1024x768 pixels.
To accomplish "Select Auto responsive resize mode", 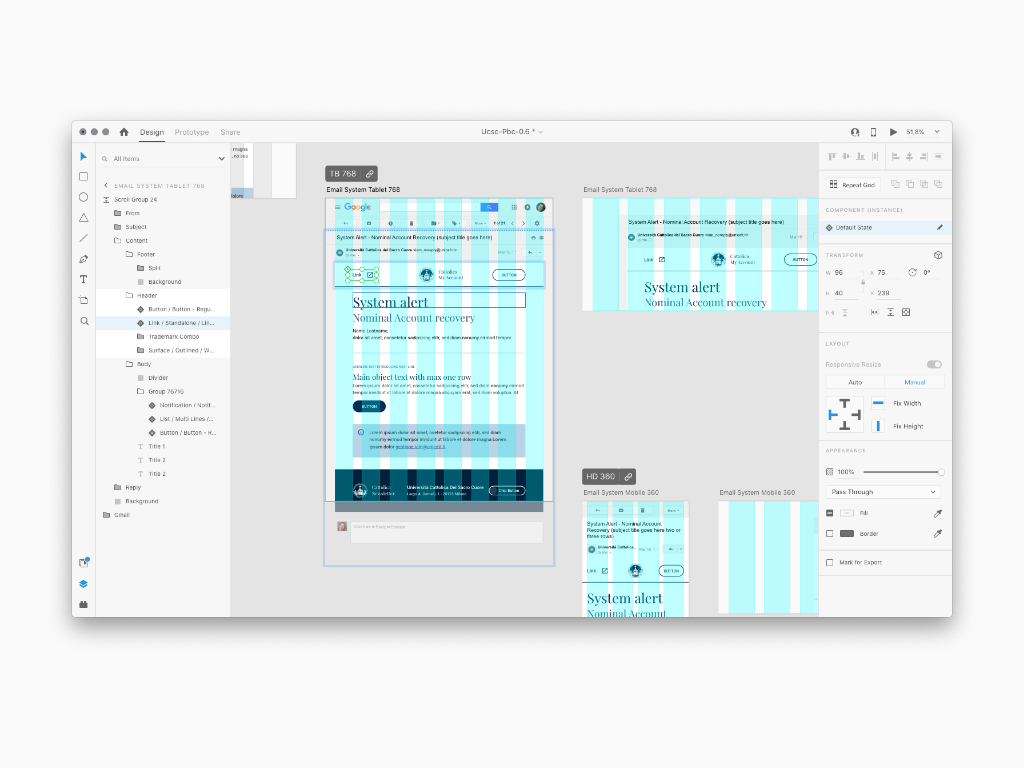I will pyautogui.click(x=855, y=382).
